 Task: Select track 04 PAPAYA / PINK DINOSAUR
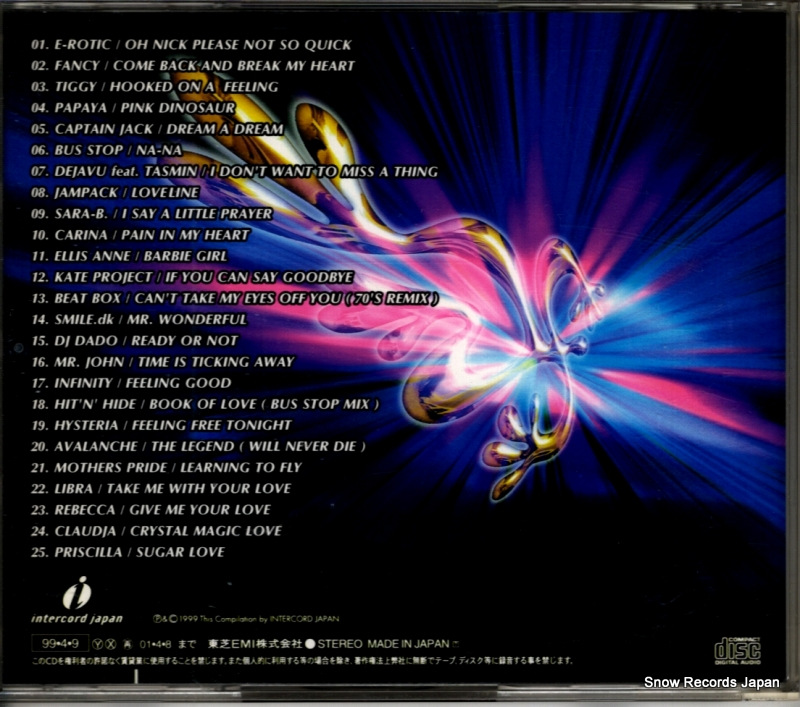pos(133,108)
